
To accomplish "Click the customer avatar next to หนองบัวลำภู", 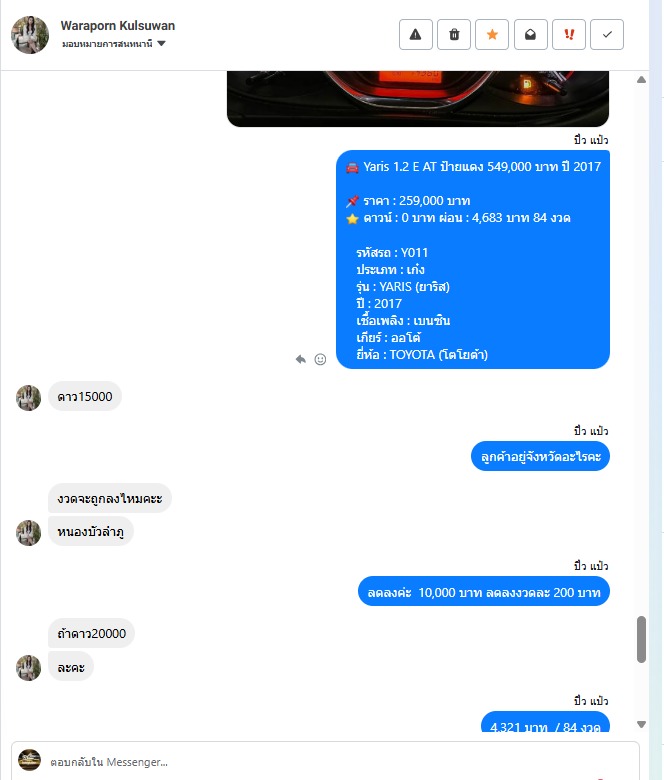I will pos(28,533).
